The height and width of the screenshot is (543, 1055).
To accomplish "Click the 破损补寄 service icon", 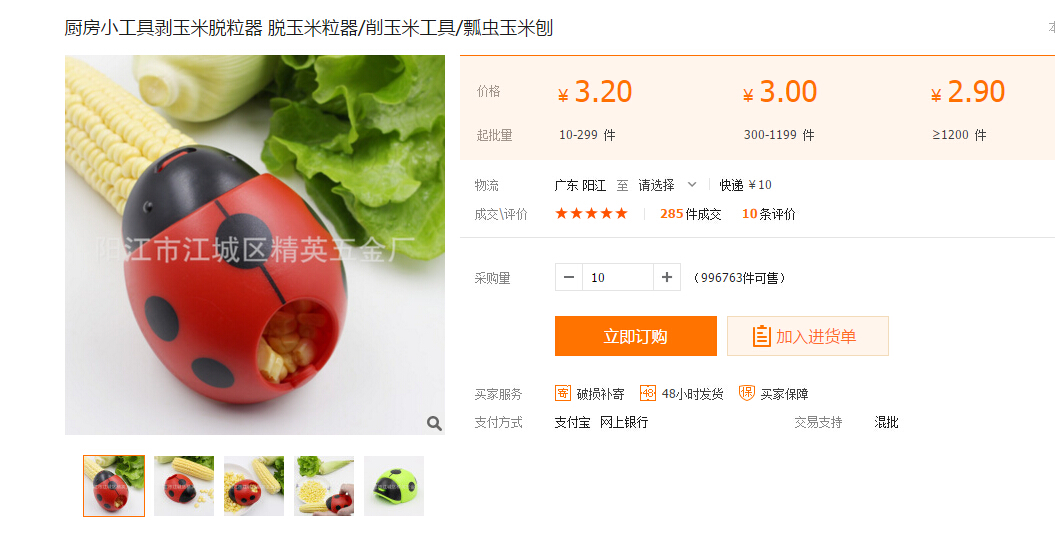I will (562, 393).
